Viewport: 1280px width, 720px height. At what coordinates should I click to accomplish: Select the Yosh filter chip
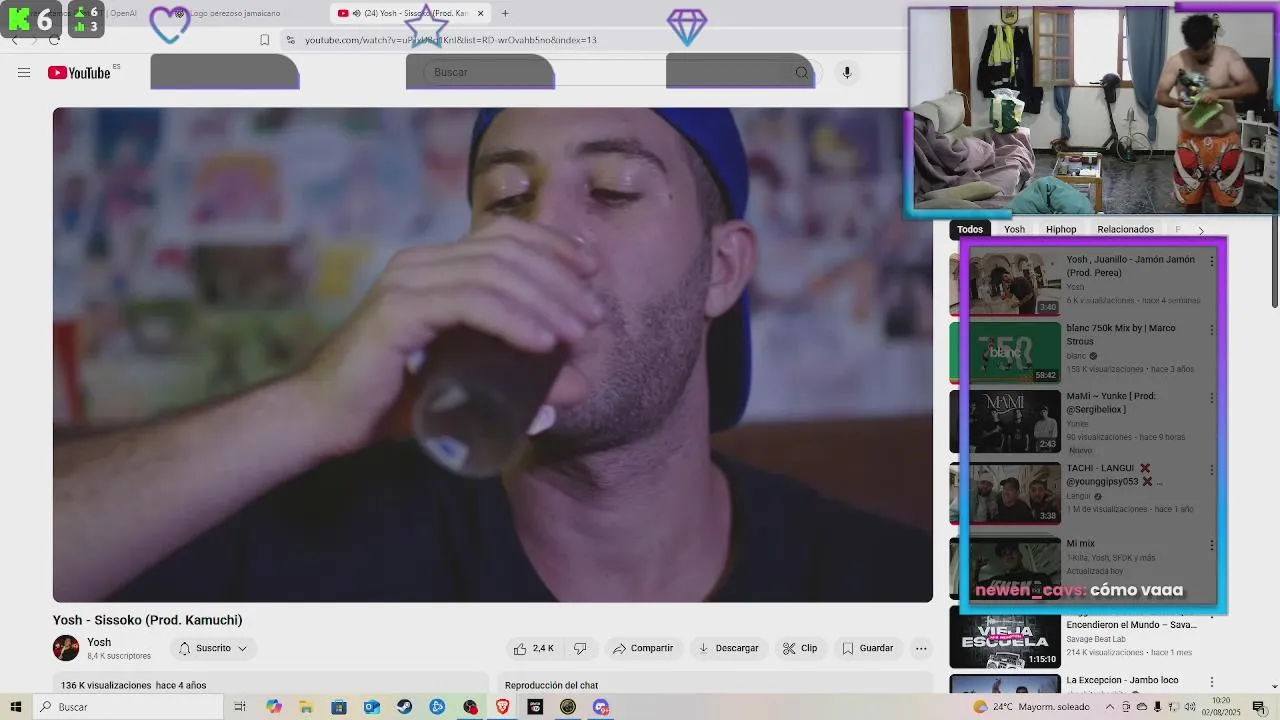point(1014,229)
